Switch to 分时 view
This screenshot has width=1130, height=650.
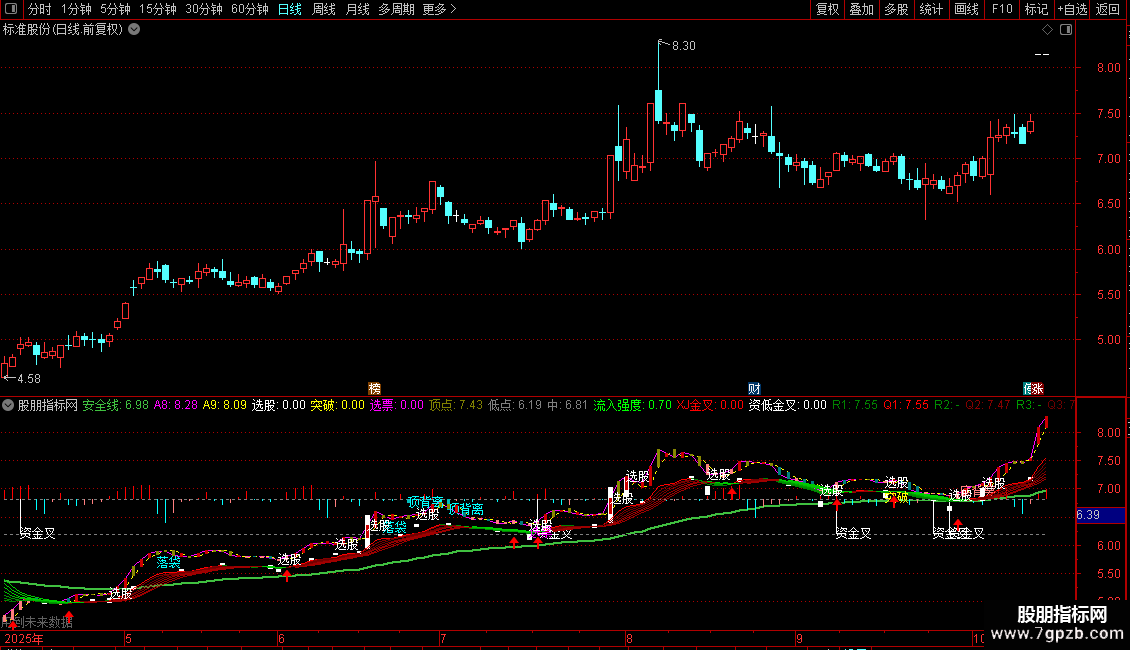(x=39, y=9)
